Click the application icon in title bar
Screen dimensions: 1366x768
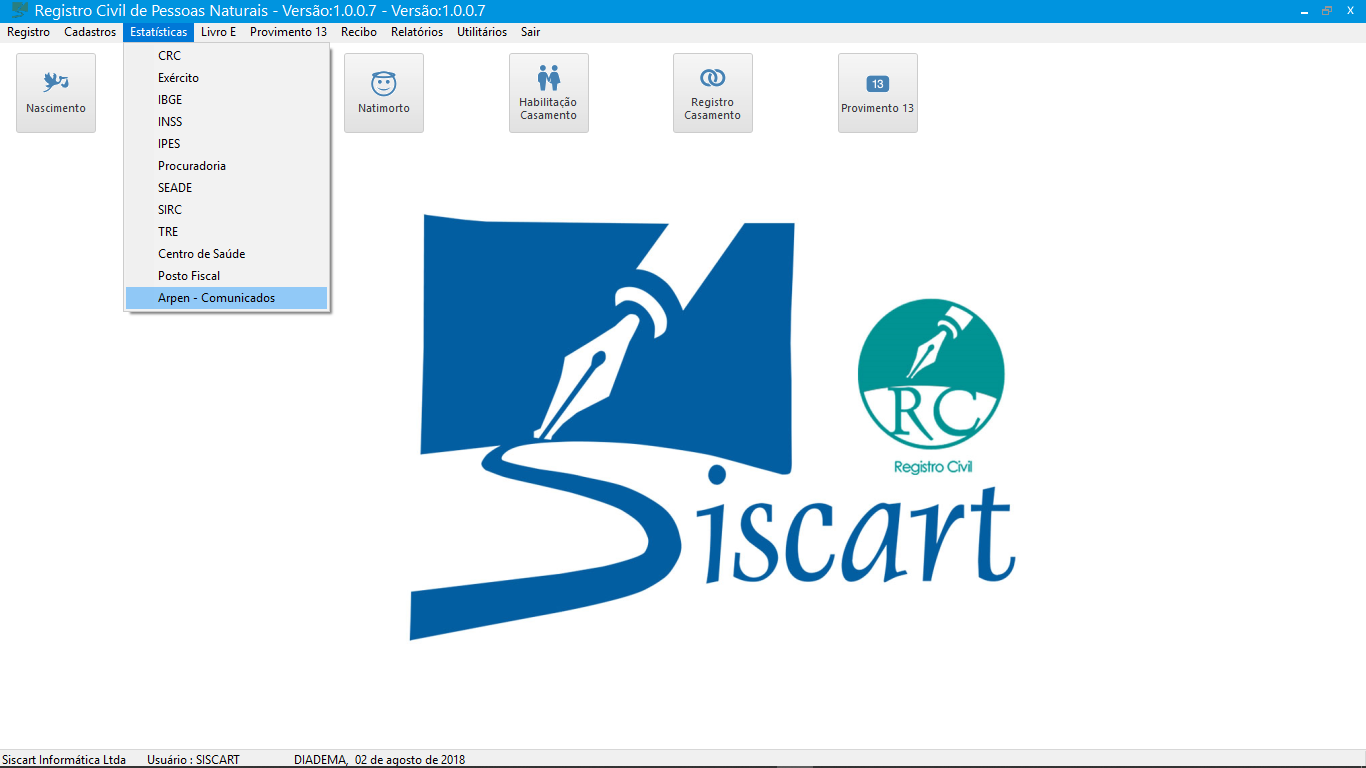pos(18,11)
